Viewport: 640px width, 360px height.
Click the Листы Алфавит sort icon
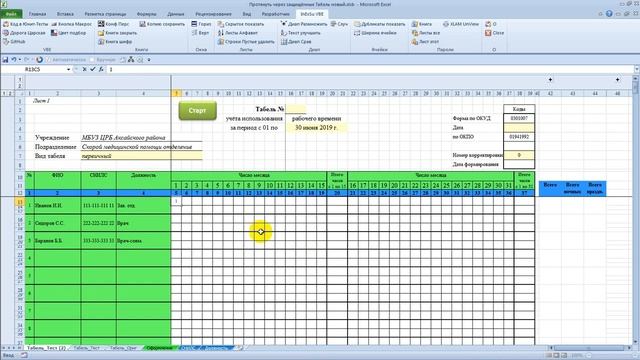[221, 33]
